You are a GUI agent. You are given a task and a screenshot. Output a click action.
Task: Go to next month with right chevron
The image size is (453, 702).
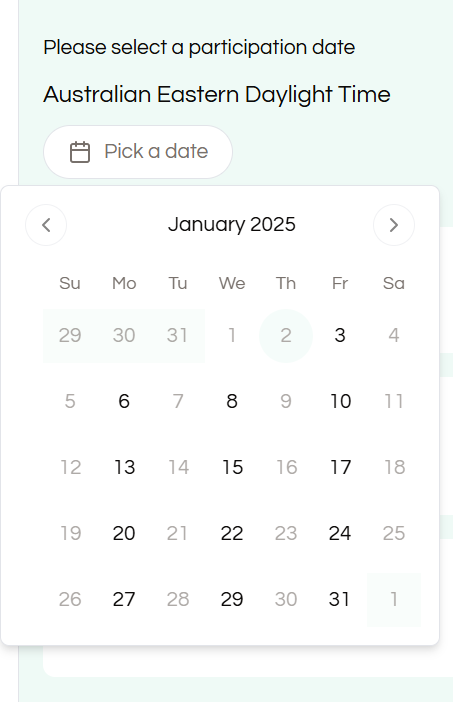[x=394, y=225]
